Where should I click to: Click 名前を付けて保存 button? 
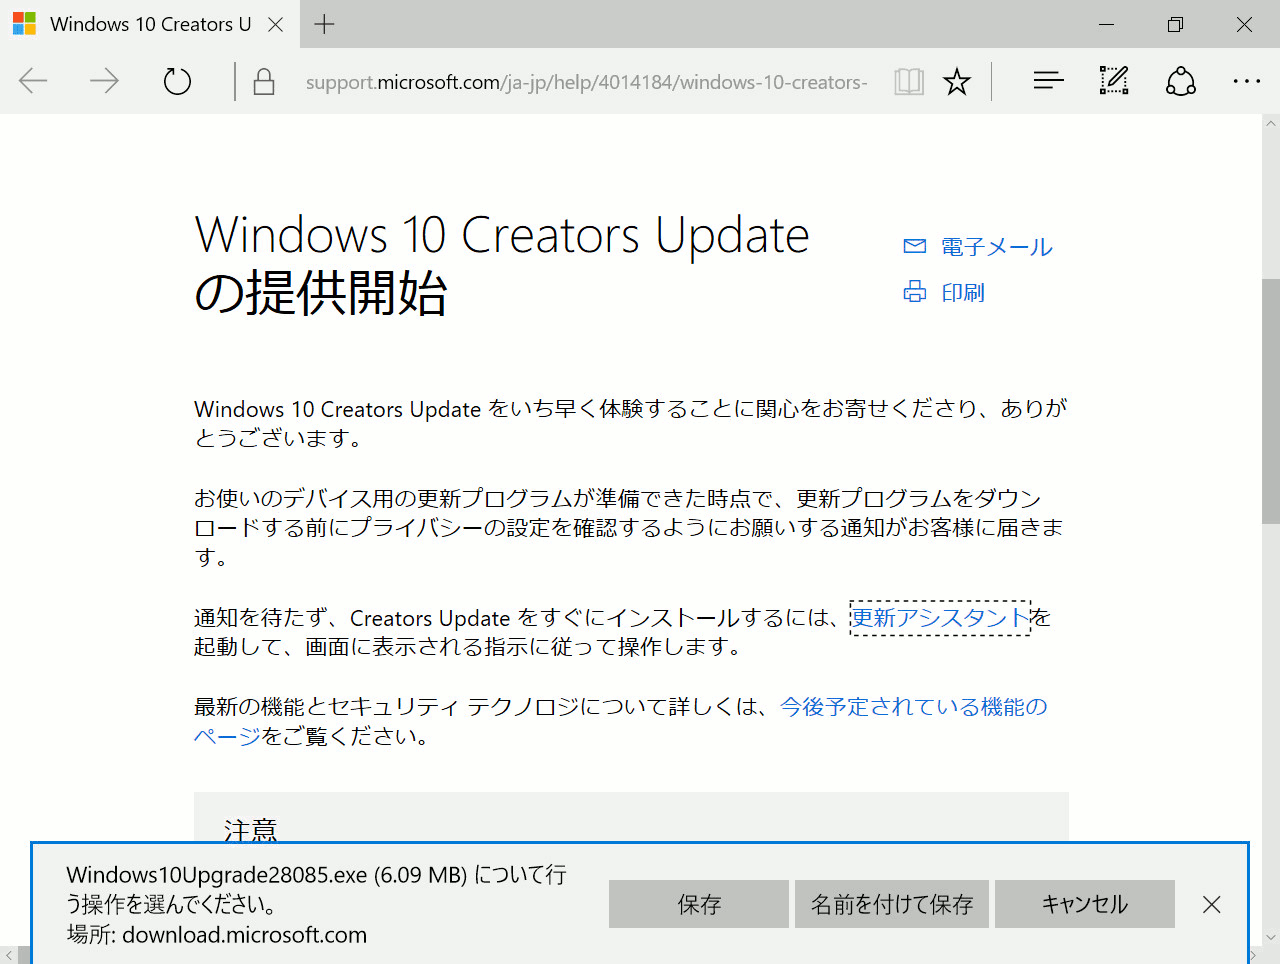[x=892, y=904]
